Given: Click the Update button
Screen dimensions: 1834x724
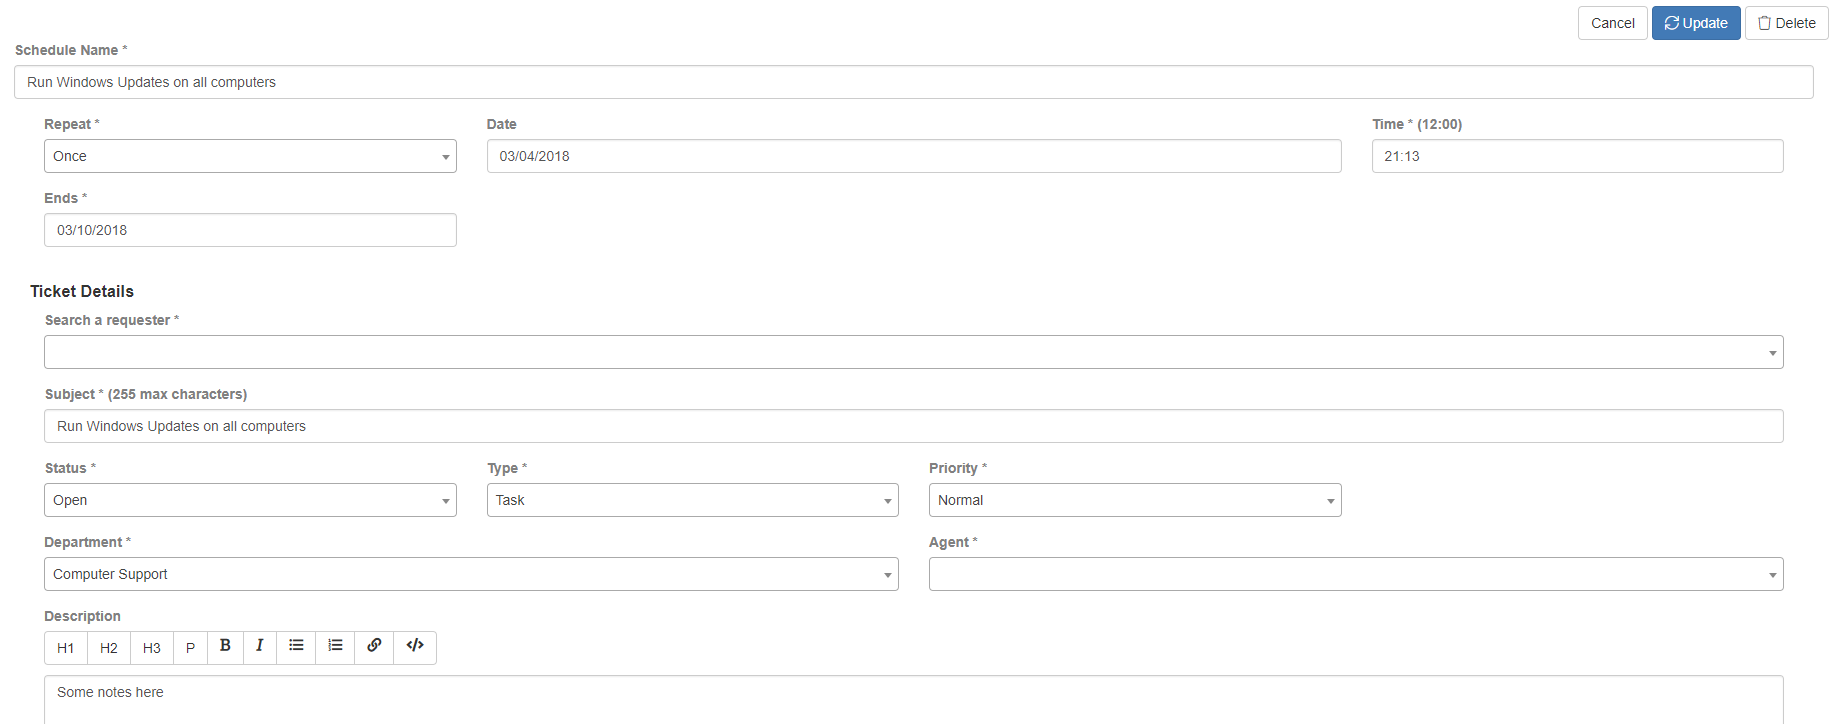Looking at the screenshot, I should (1696, 23).
